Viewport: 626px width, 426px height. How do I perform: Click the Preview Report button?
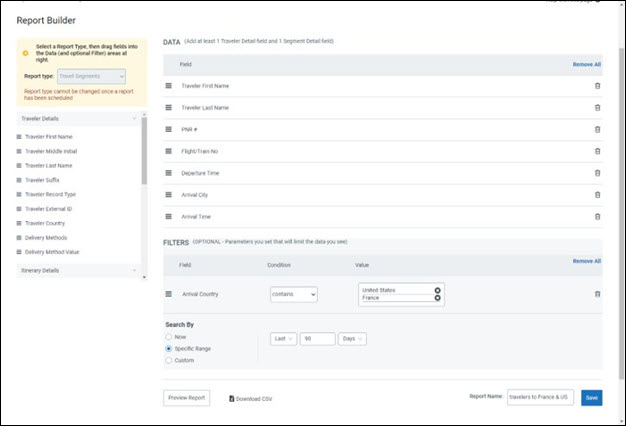(187, 398)
